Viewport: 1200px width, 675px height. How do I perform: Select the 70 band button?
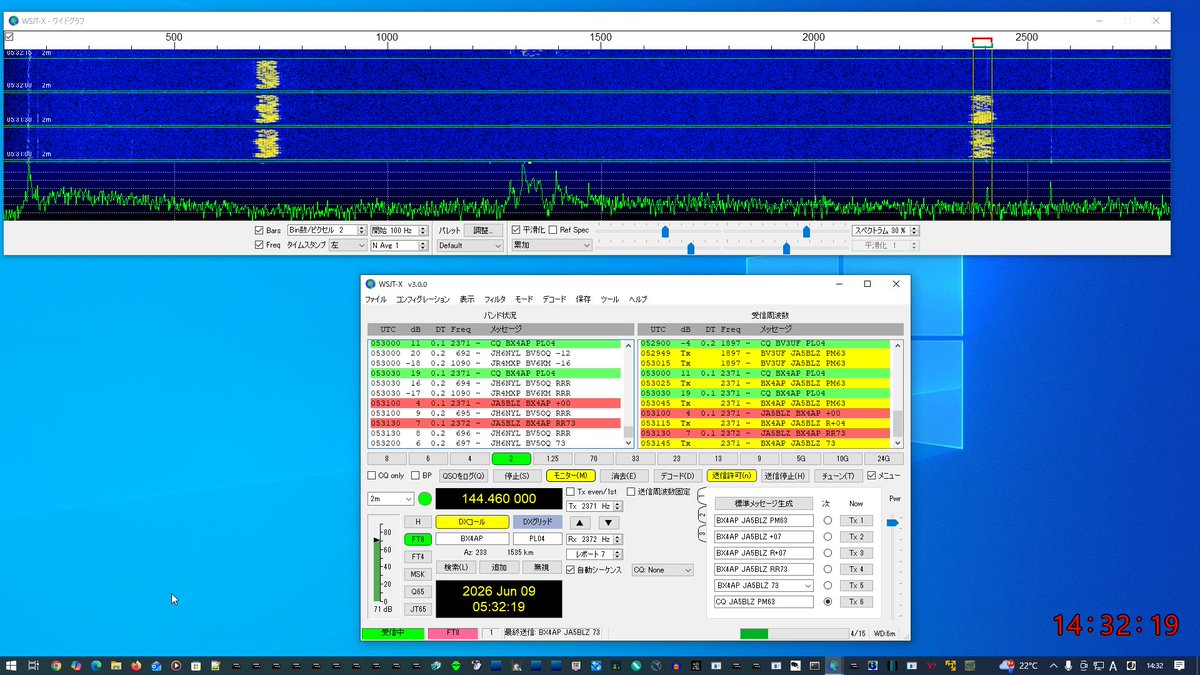coord(593,459)
